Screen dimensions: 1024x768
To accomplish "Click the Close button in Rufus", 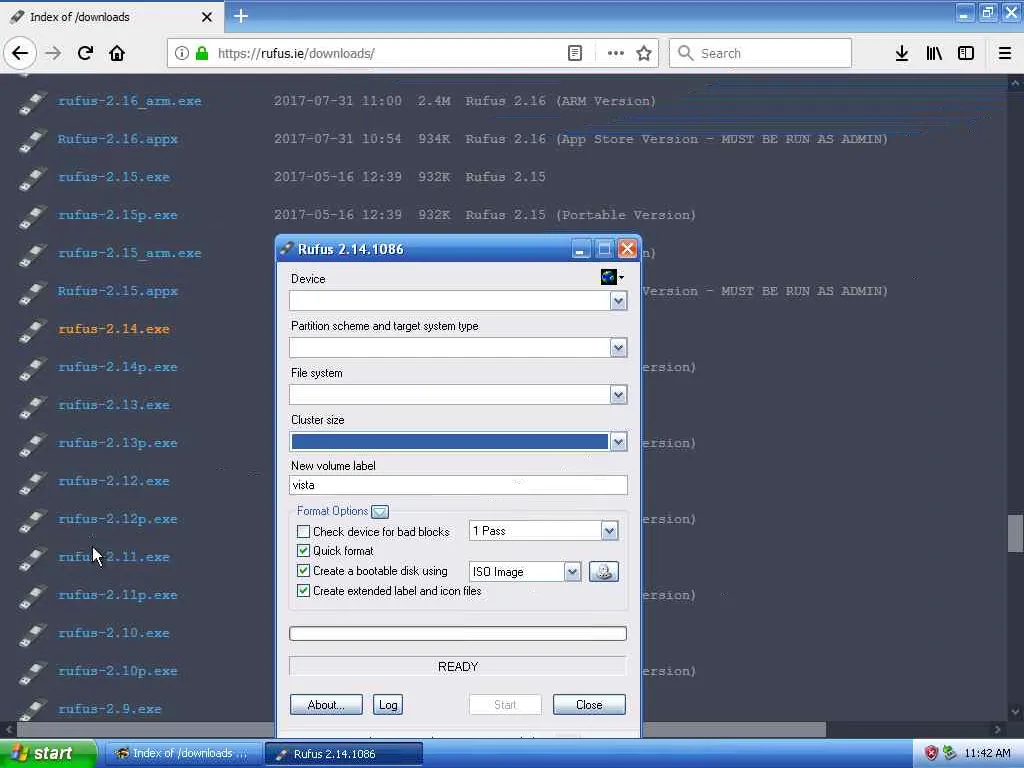I will (589, 705).
